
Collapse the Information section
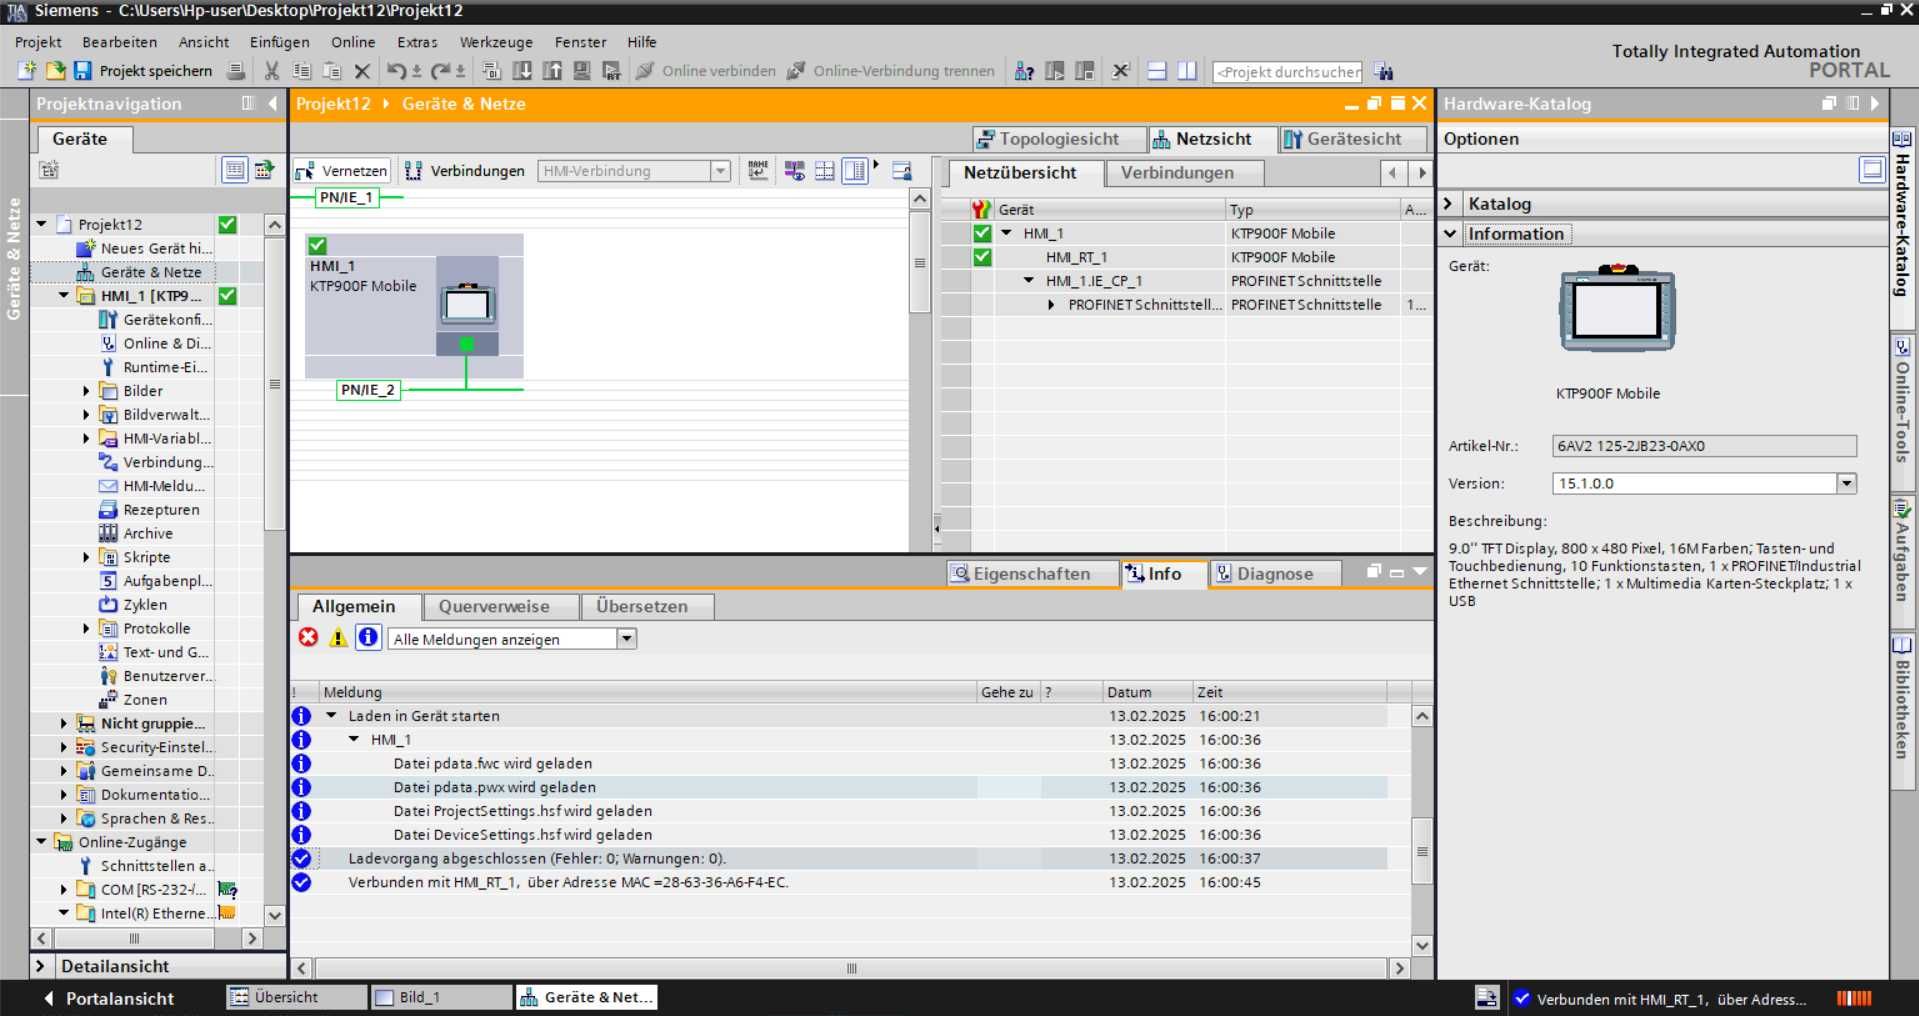click(1450, 233)
